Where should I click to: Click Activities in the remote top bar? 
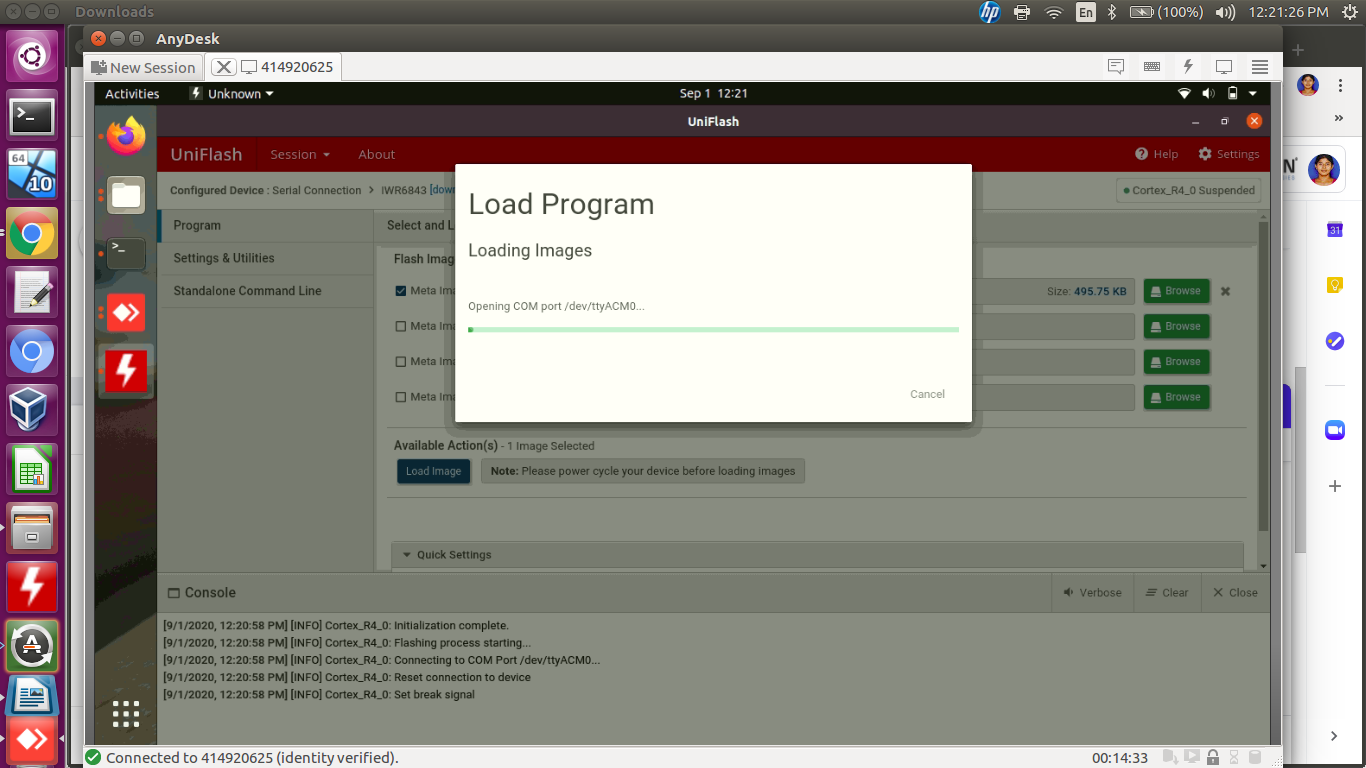coord(132,94)
